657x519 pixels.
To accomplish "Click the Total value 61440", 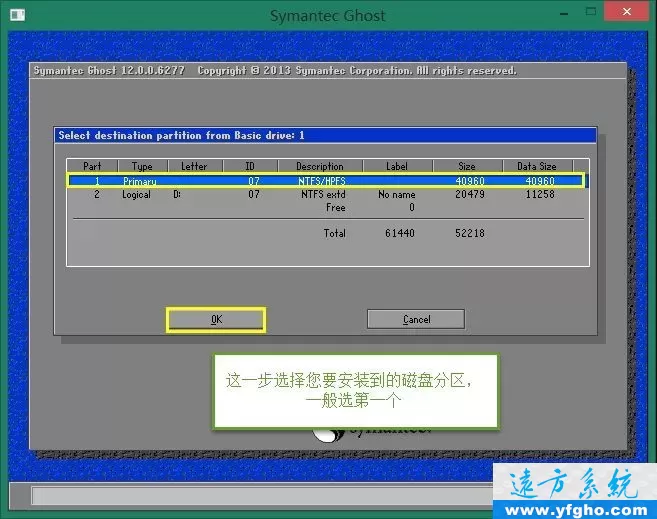I will click(400, 233).
